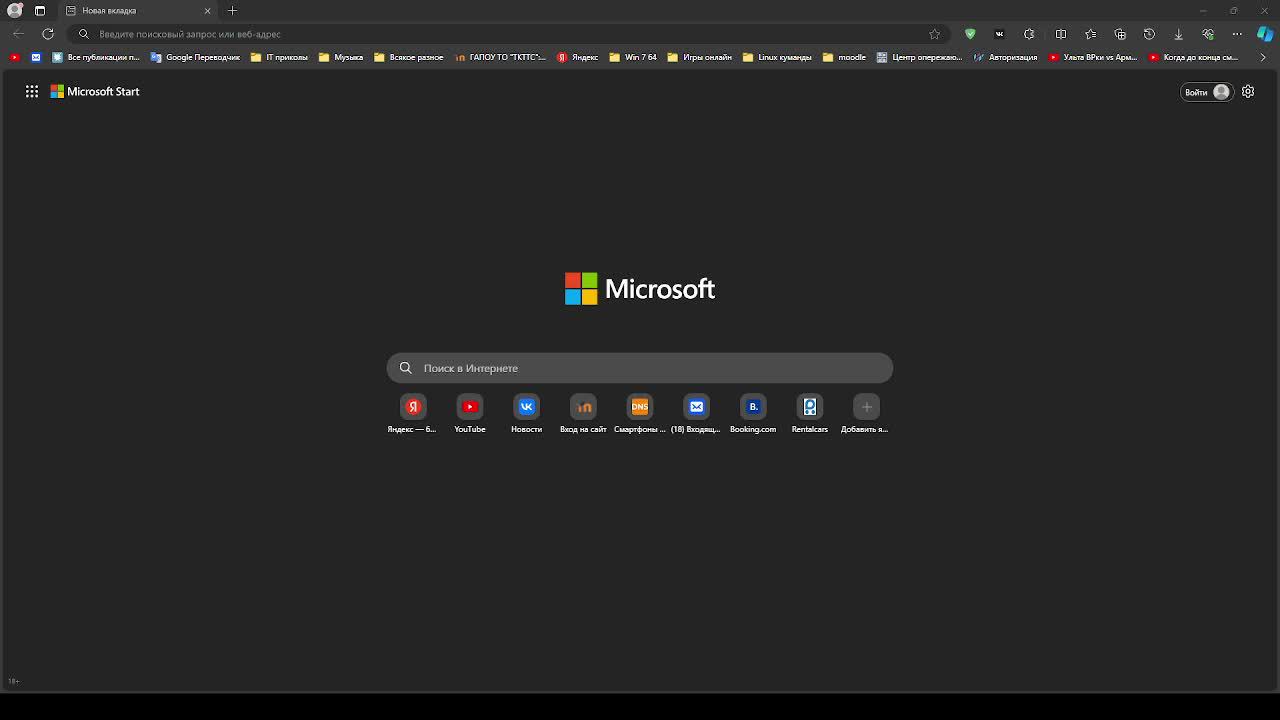This screenshot has height=720, width=1280.
Task: Open page settings gear icon
Action: (x=1248, y=91)
